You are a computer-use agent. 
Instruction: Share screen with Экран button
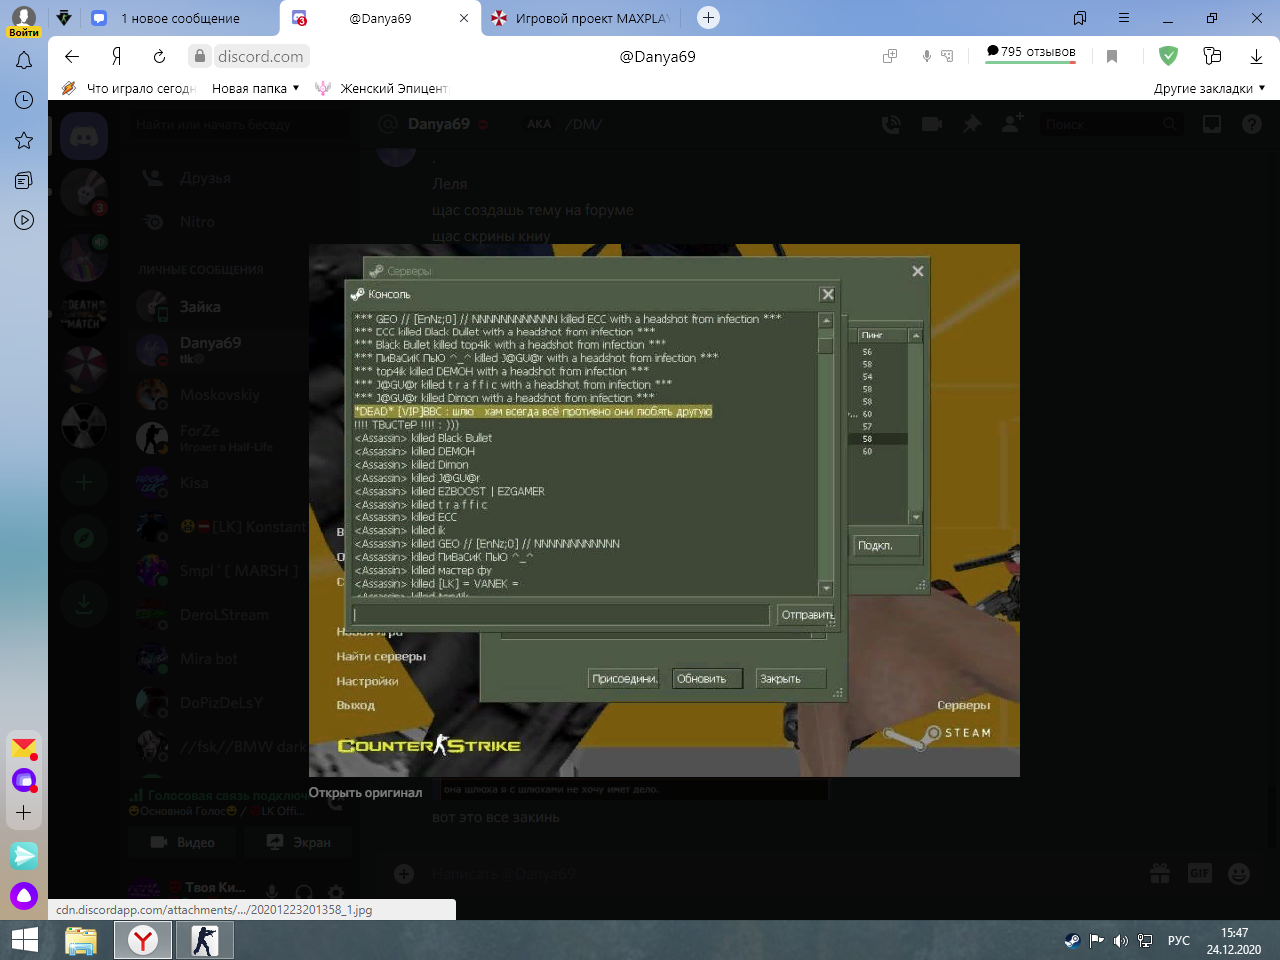point(298,843)
